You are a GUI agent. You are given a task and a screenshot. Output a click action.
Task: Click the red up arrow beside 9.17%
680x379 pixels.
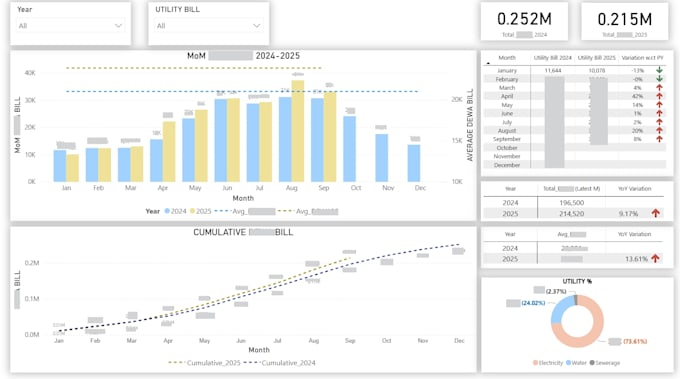(x=655, y=213)
